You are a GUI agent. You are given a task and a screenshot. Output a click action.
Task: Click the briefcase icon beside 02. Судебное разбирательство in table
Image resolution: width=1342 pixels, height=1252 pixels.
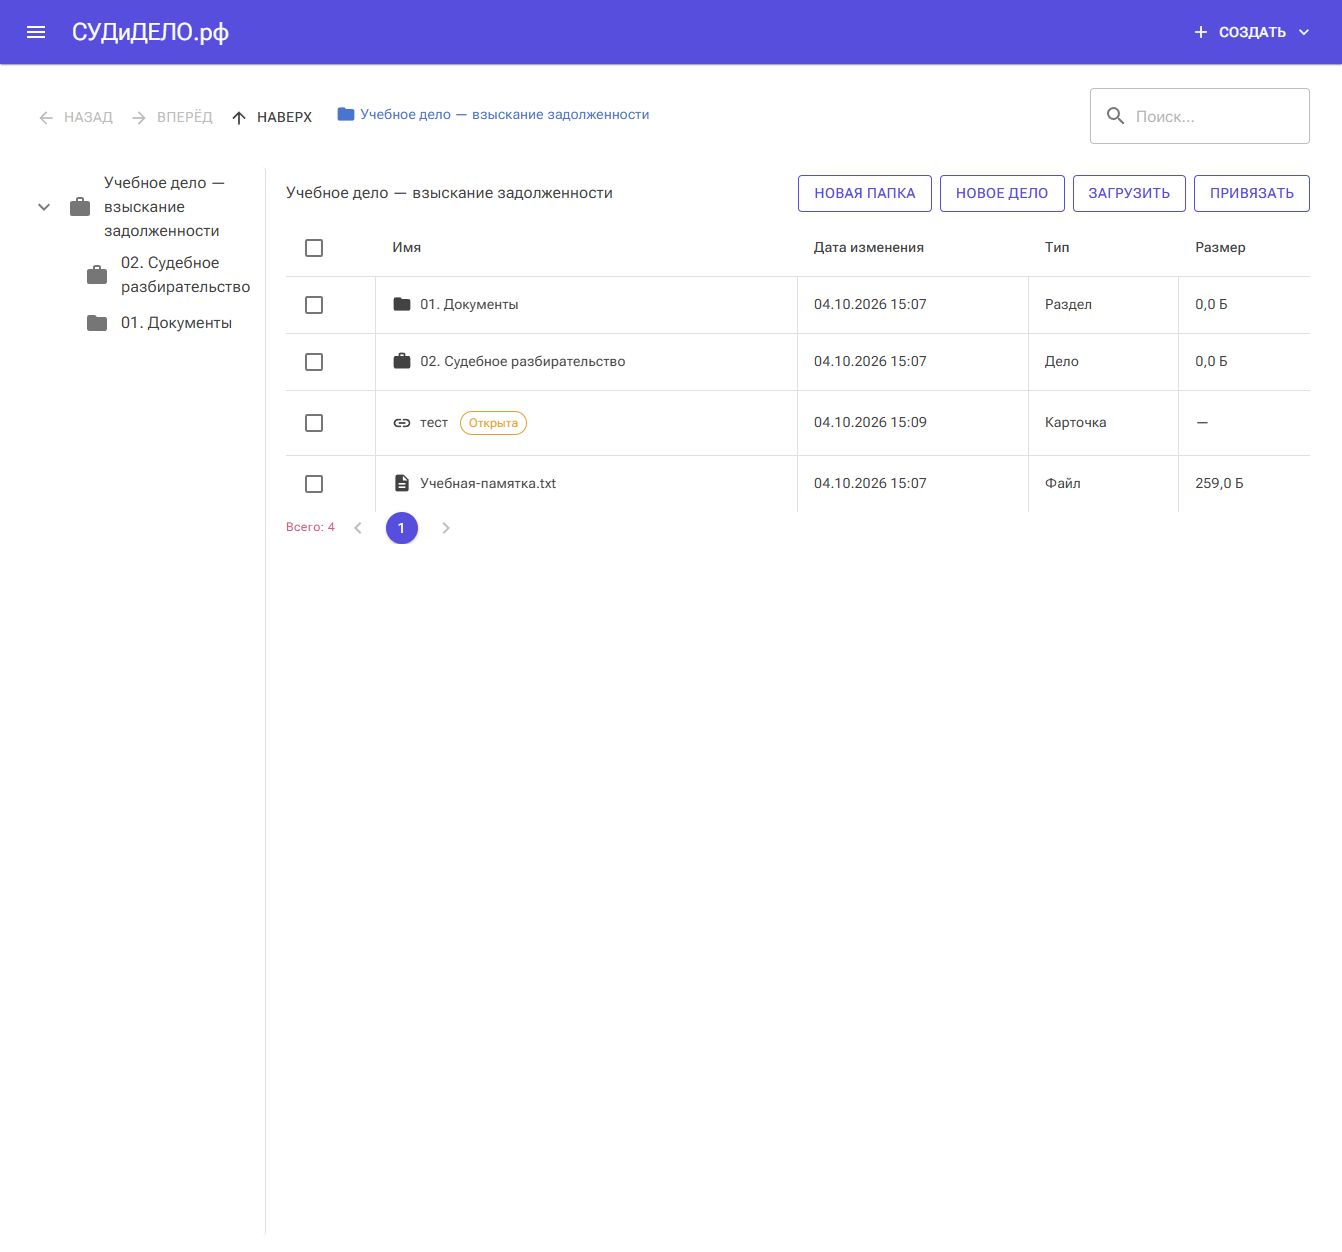(x=402, y=361)
